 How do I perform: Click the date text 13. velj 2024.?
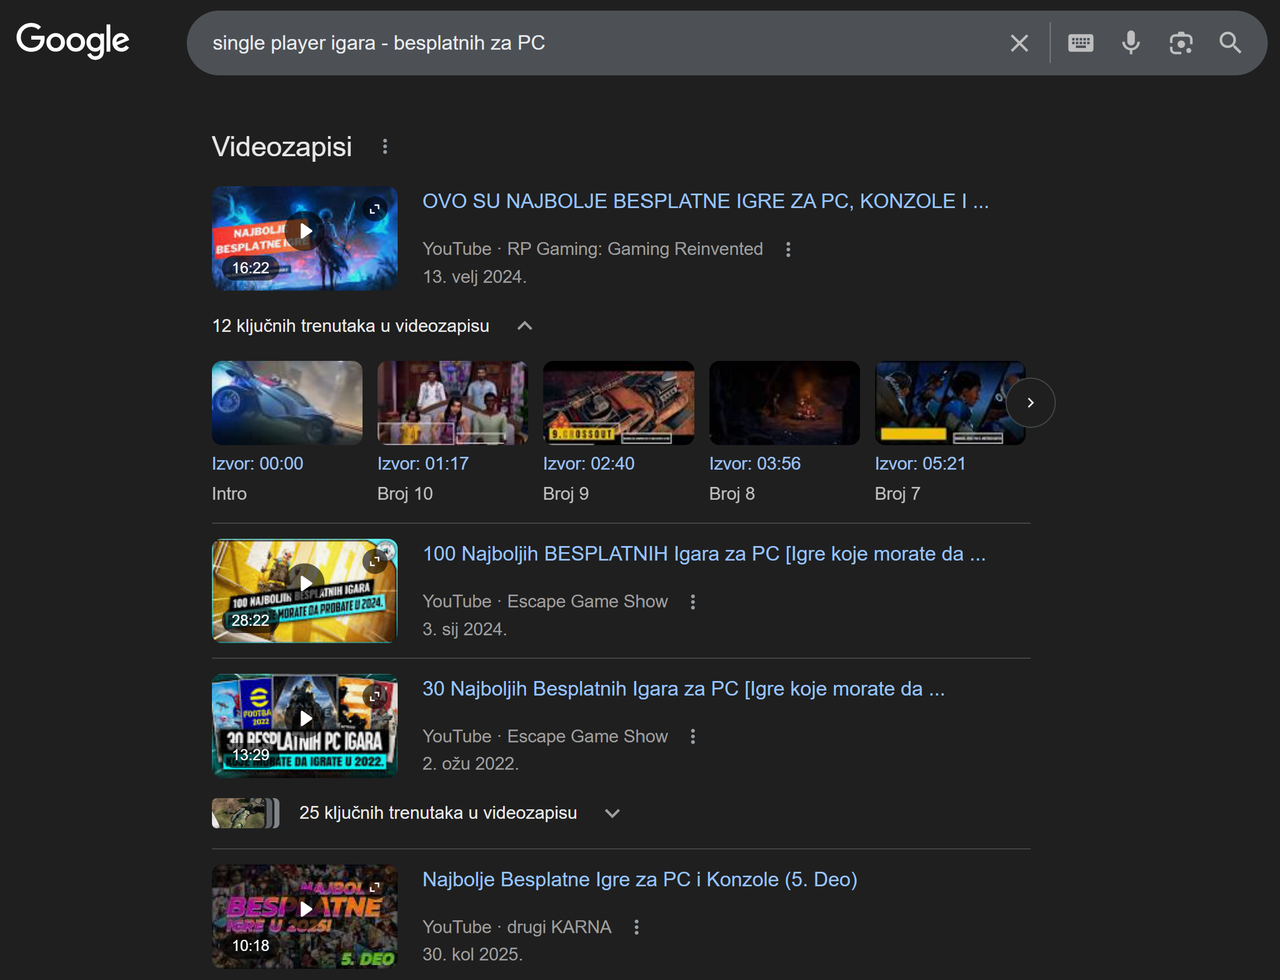point(474,277)
